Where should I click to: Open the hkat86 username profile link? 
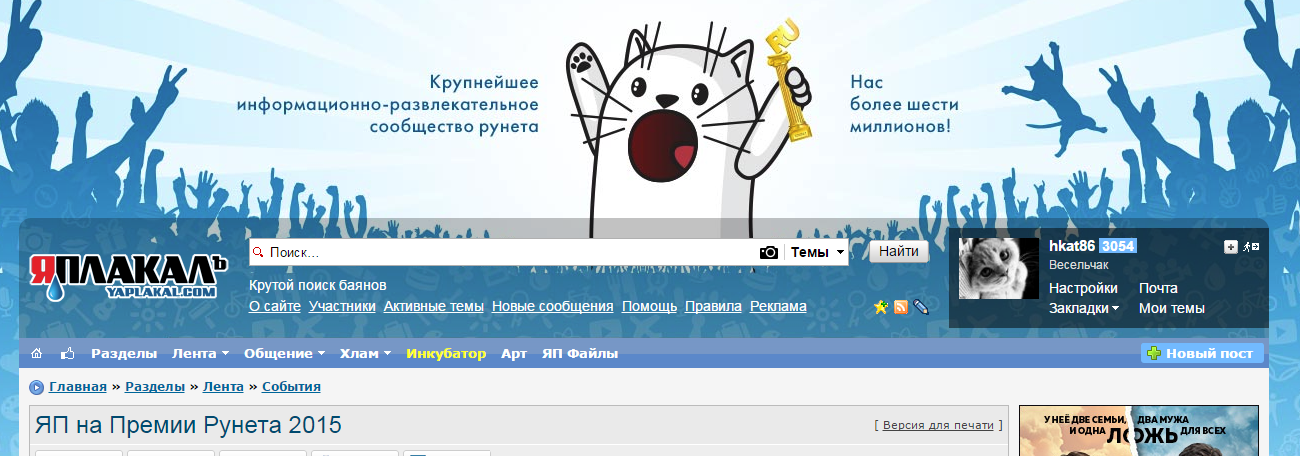point(1072,246)
